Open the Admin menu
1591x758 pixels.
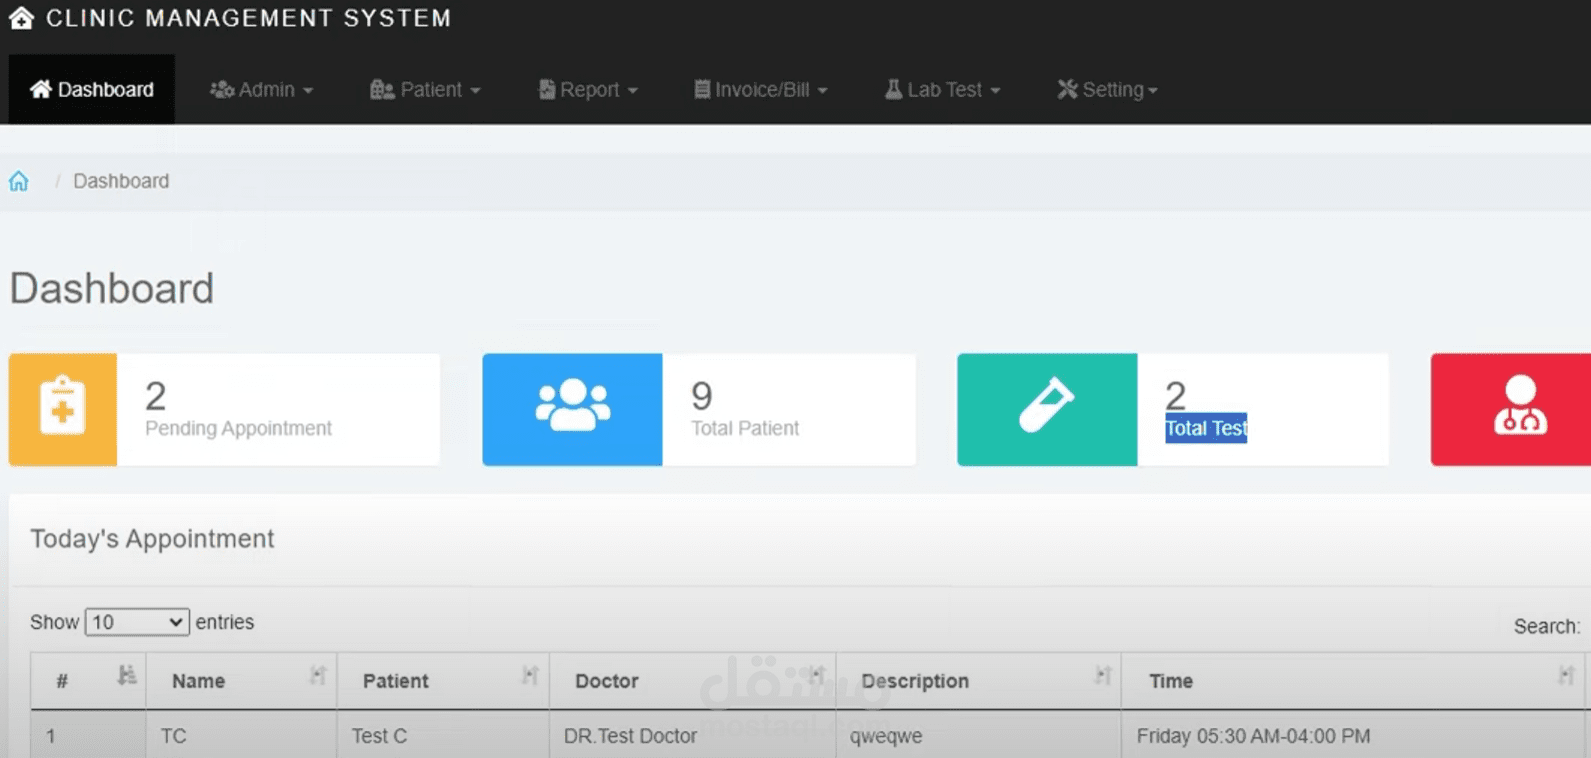(261, 89)
